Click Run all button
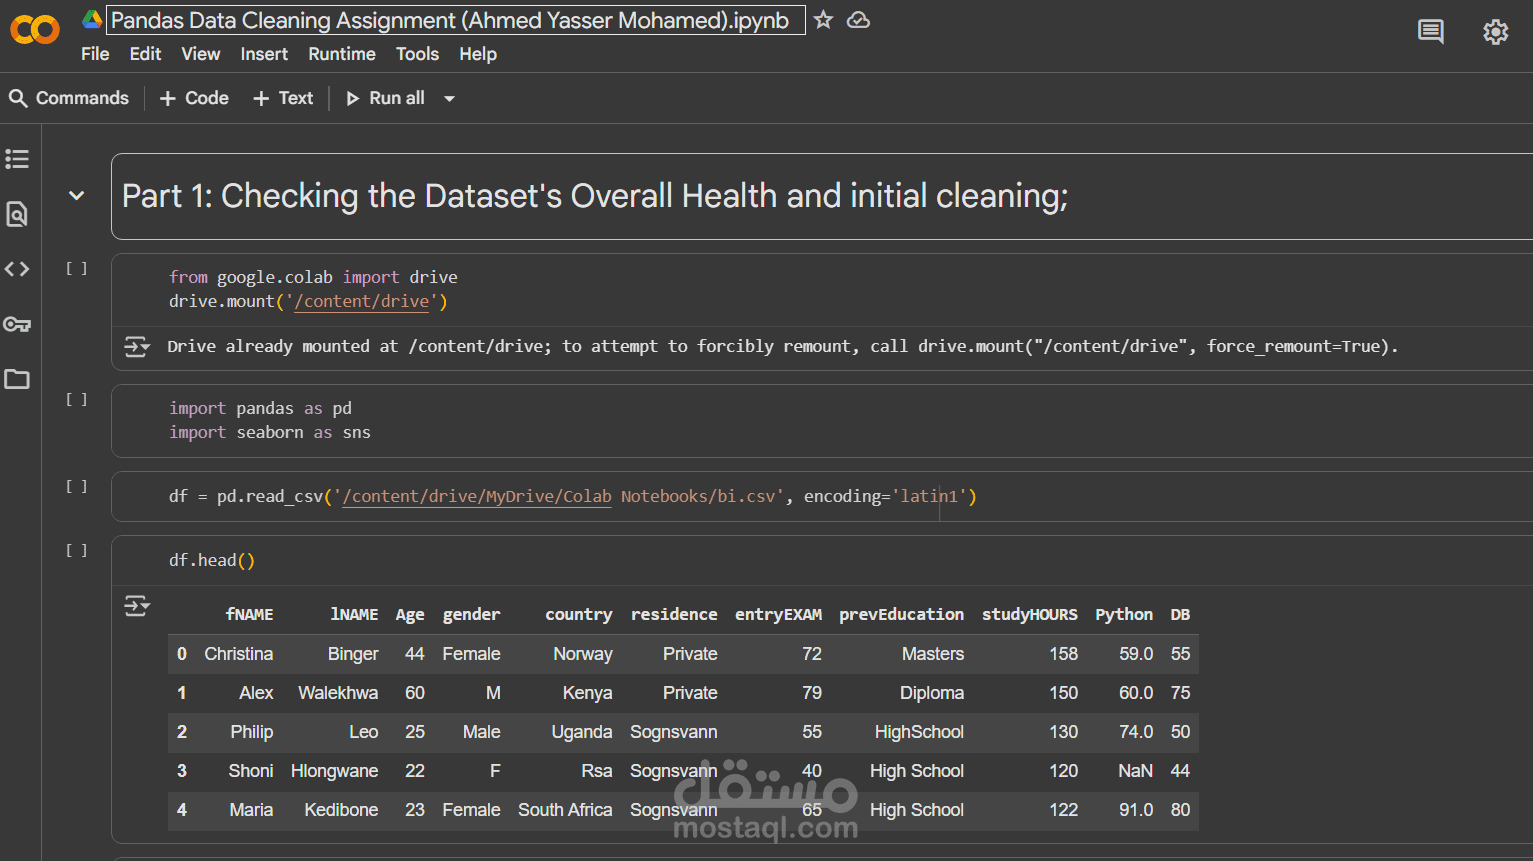This screenshot has width=1533, height=861. click(x=385, y=98)
